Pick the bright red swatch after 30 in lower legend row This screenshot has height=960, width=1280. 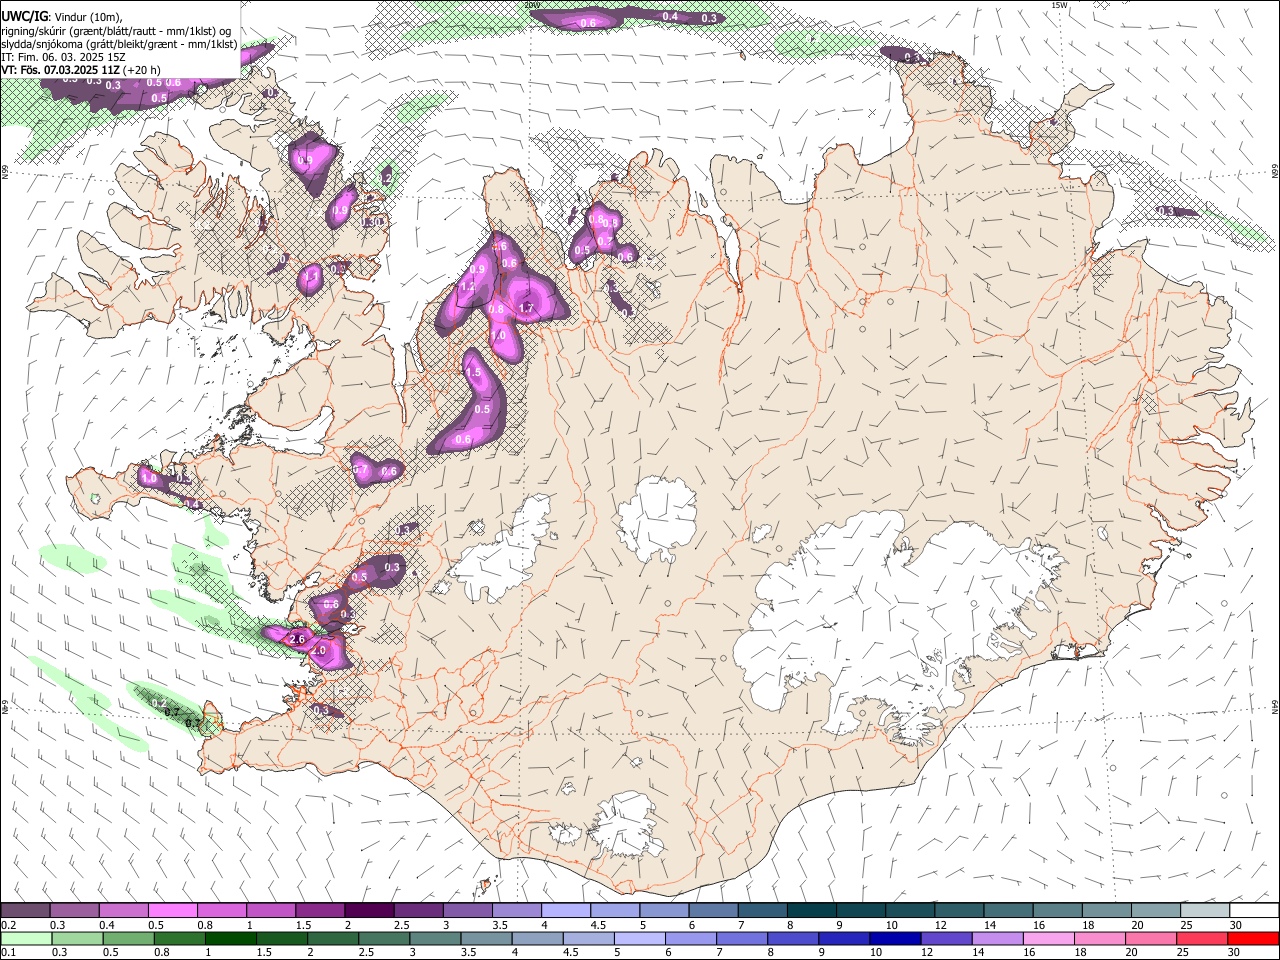coord(1252,938)
